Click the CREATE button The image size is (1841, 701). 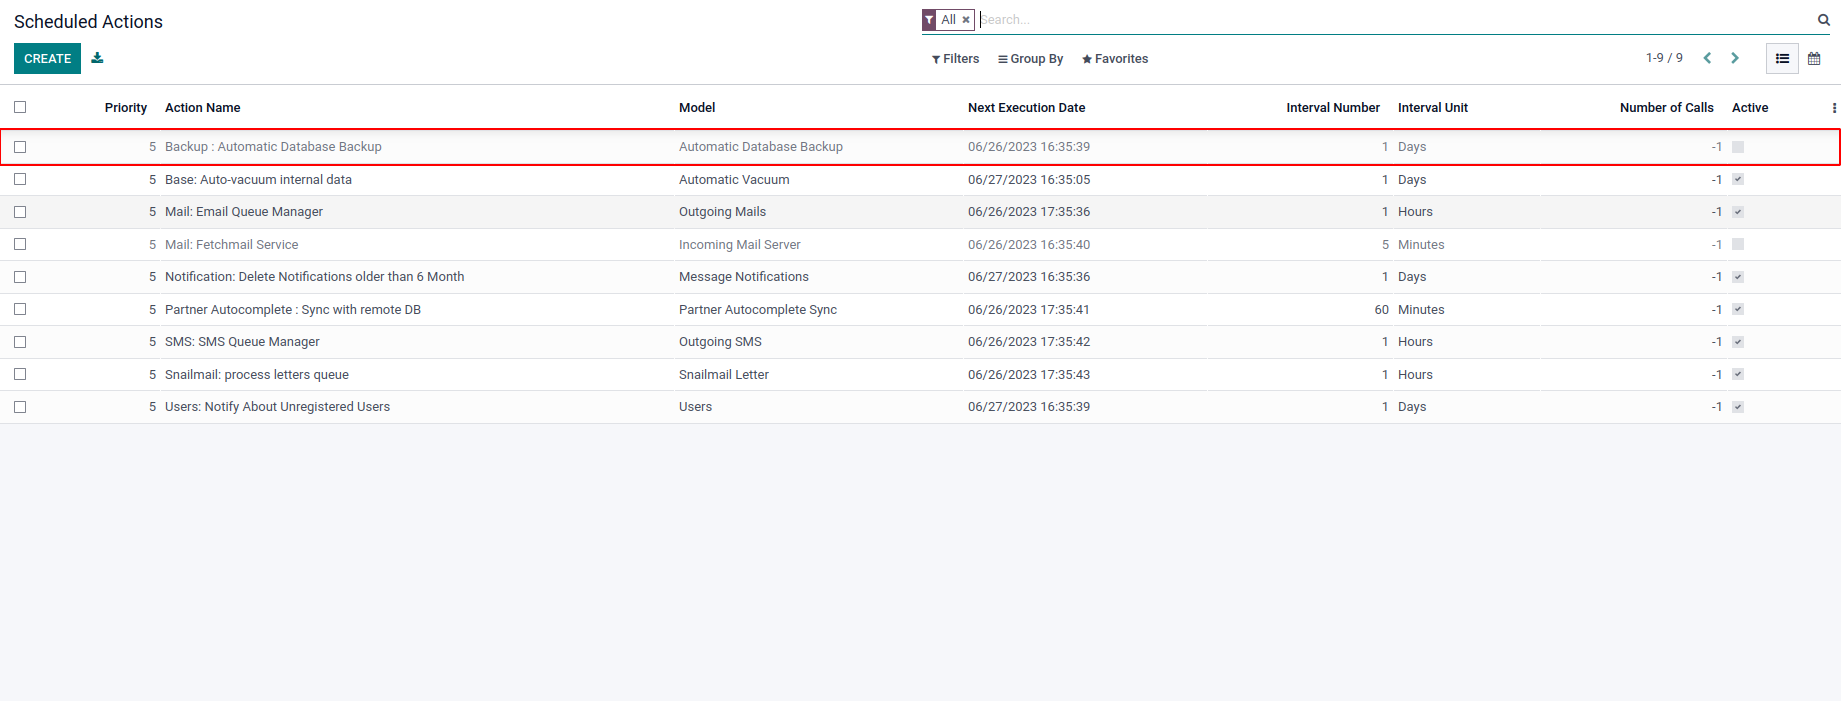pyautogui.click(x=47, y=59)
